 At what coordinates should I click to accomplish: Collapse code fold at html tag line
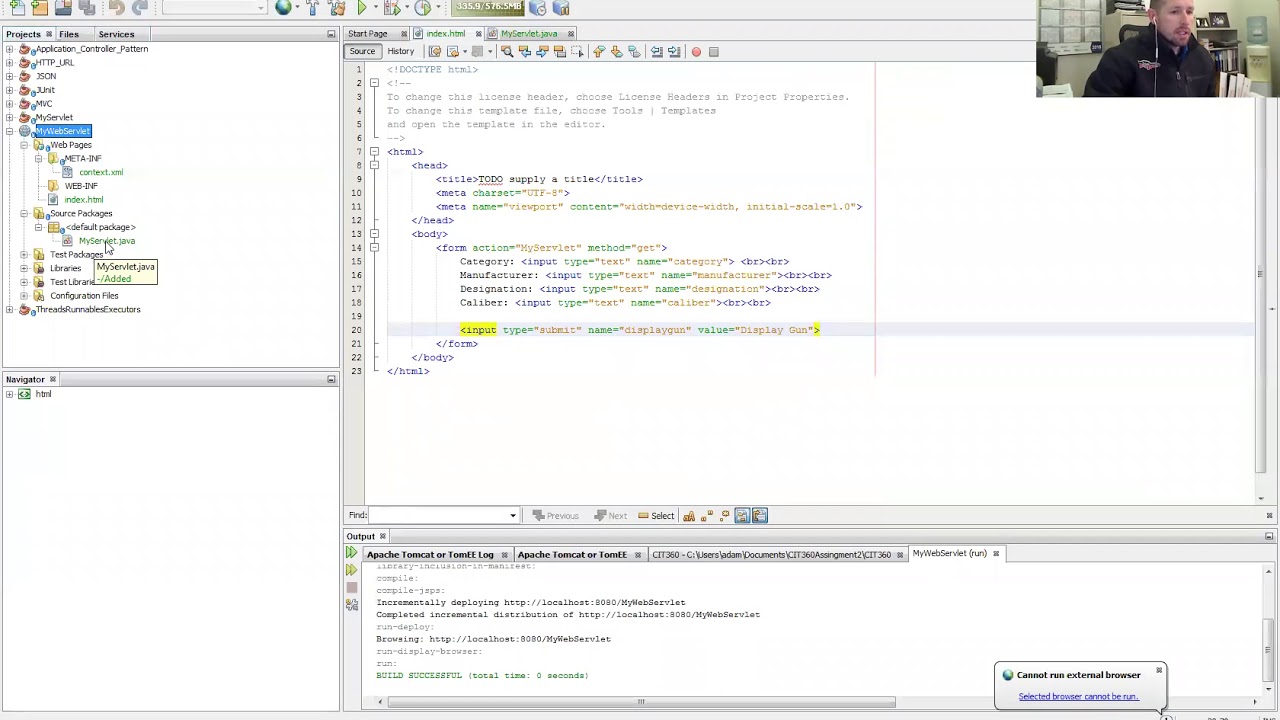pyautogui.click(x=374, y=152)
